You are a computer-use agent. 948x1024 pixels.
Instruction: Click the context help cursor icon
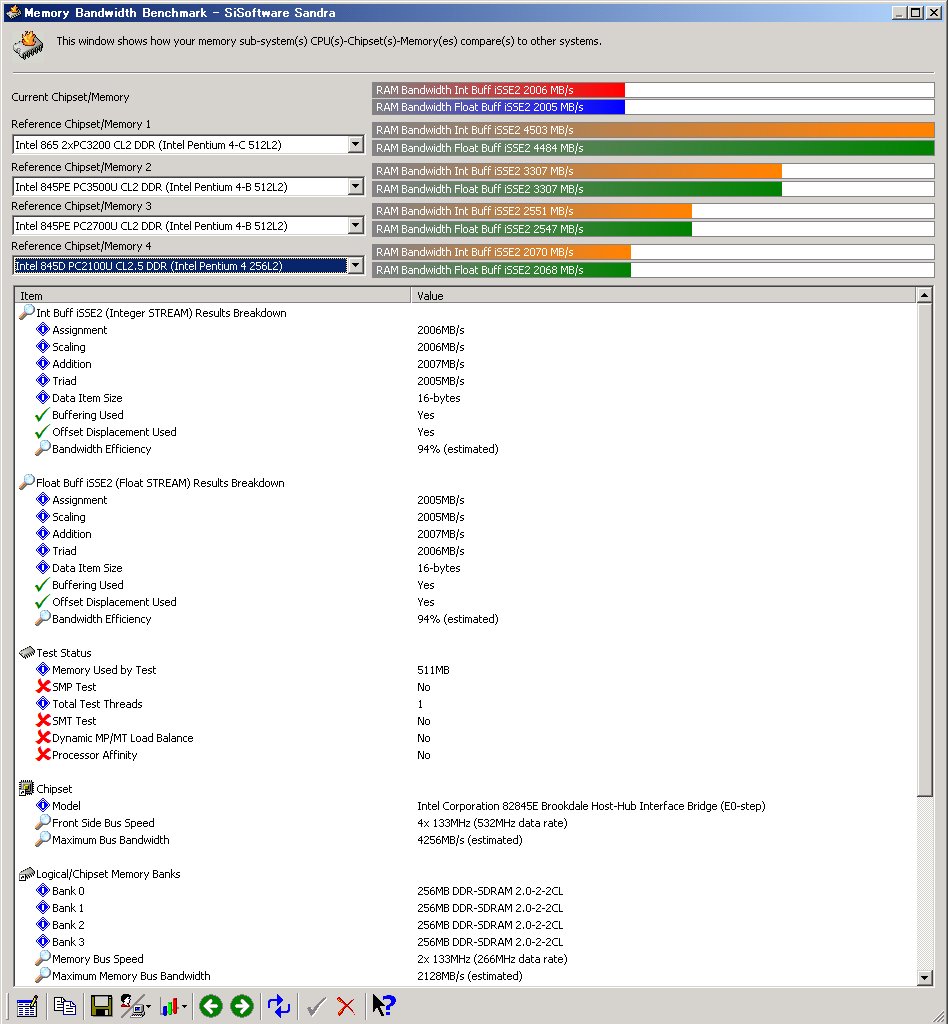(x=384, y=1006)
